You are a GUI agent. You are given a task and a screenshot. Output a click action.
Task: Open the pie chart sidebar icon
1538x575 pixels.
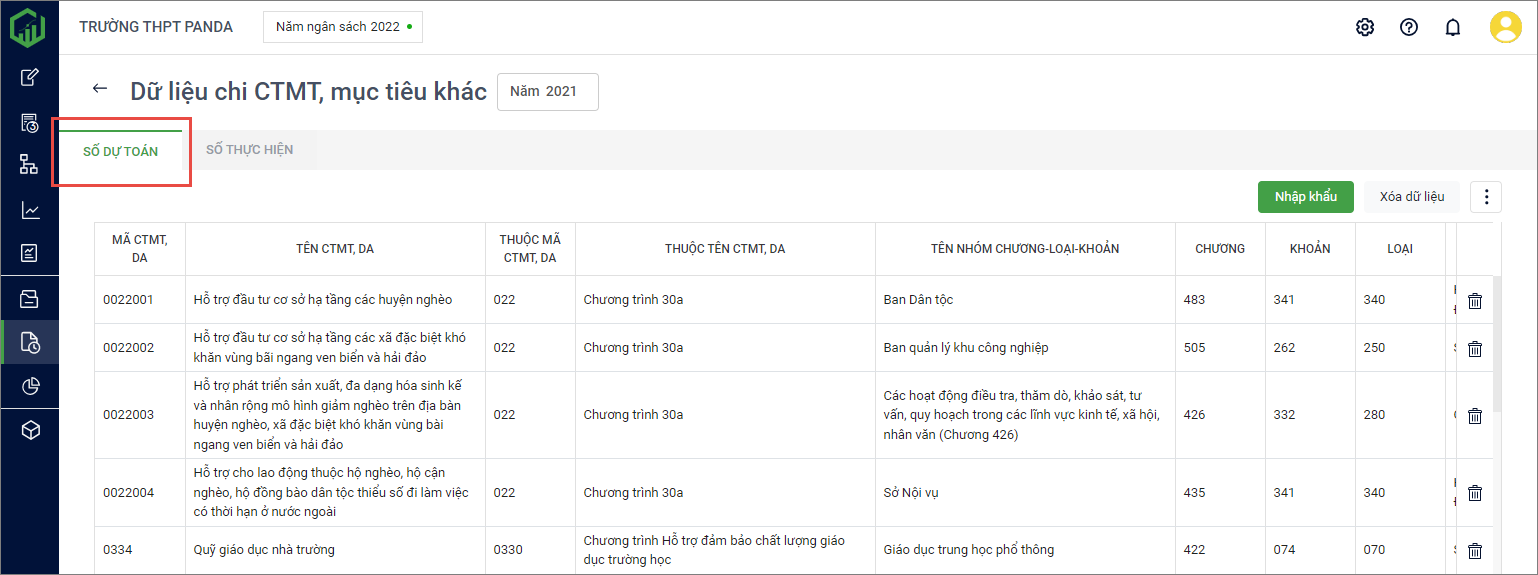click(30, 386)
